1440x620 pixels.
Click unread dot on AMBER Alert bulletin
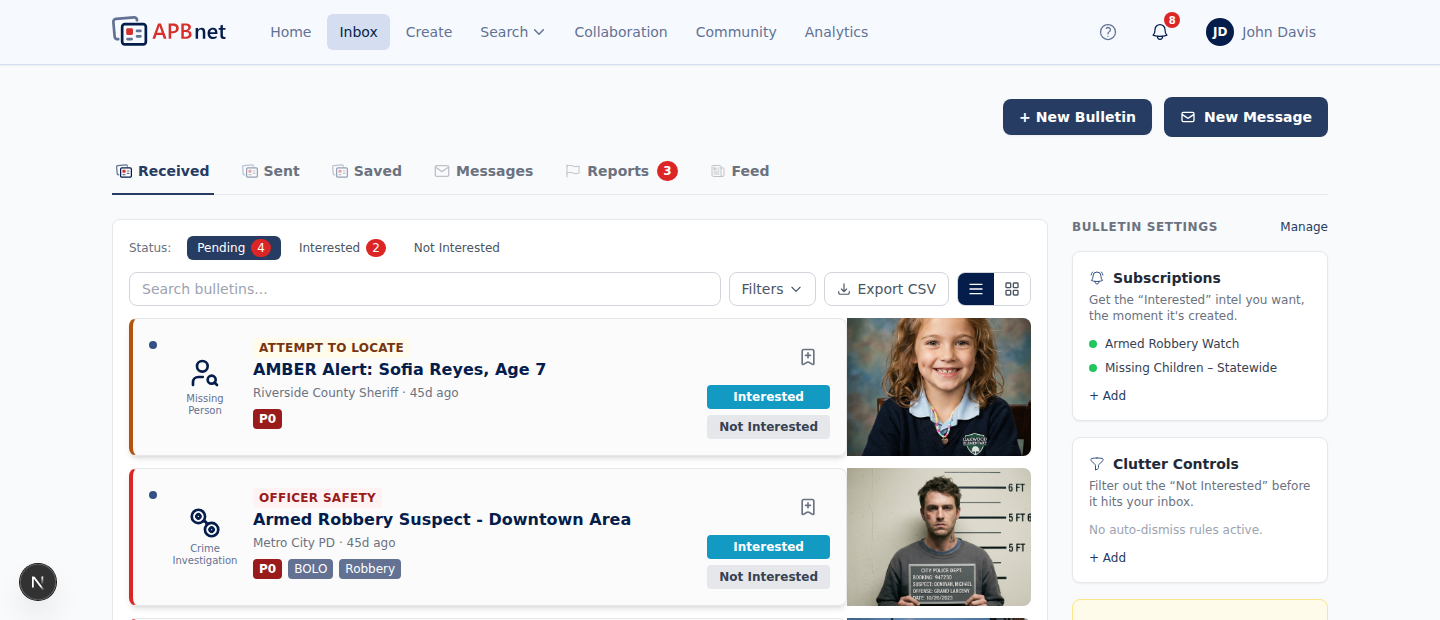[x=153, y=345]
